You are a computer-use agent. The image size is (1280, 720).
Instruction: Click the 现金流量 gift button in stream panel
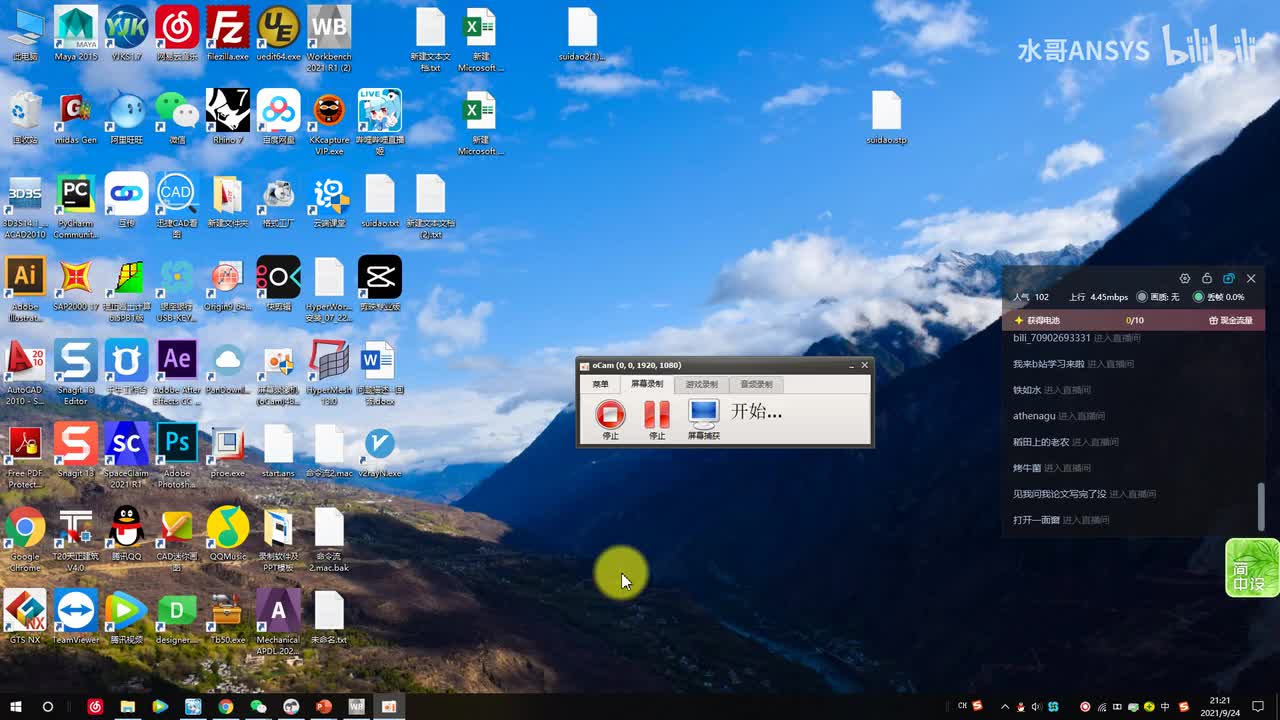[x=1230, y=321]
